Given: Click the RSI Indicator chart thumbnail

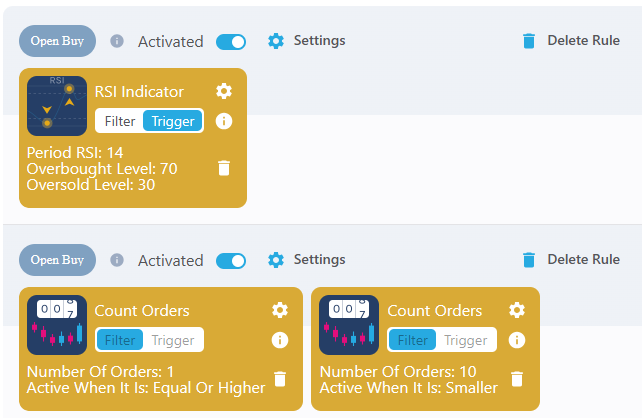Looking at the screenshot, I should 57,106.
